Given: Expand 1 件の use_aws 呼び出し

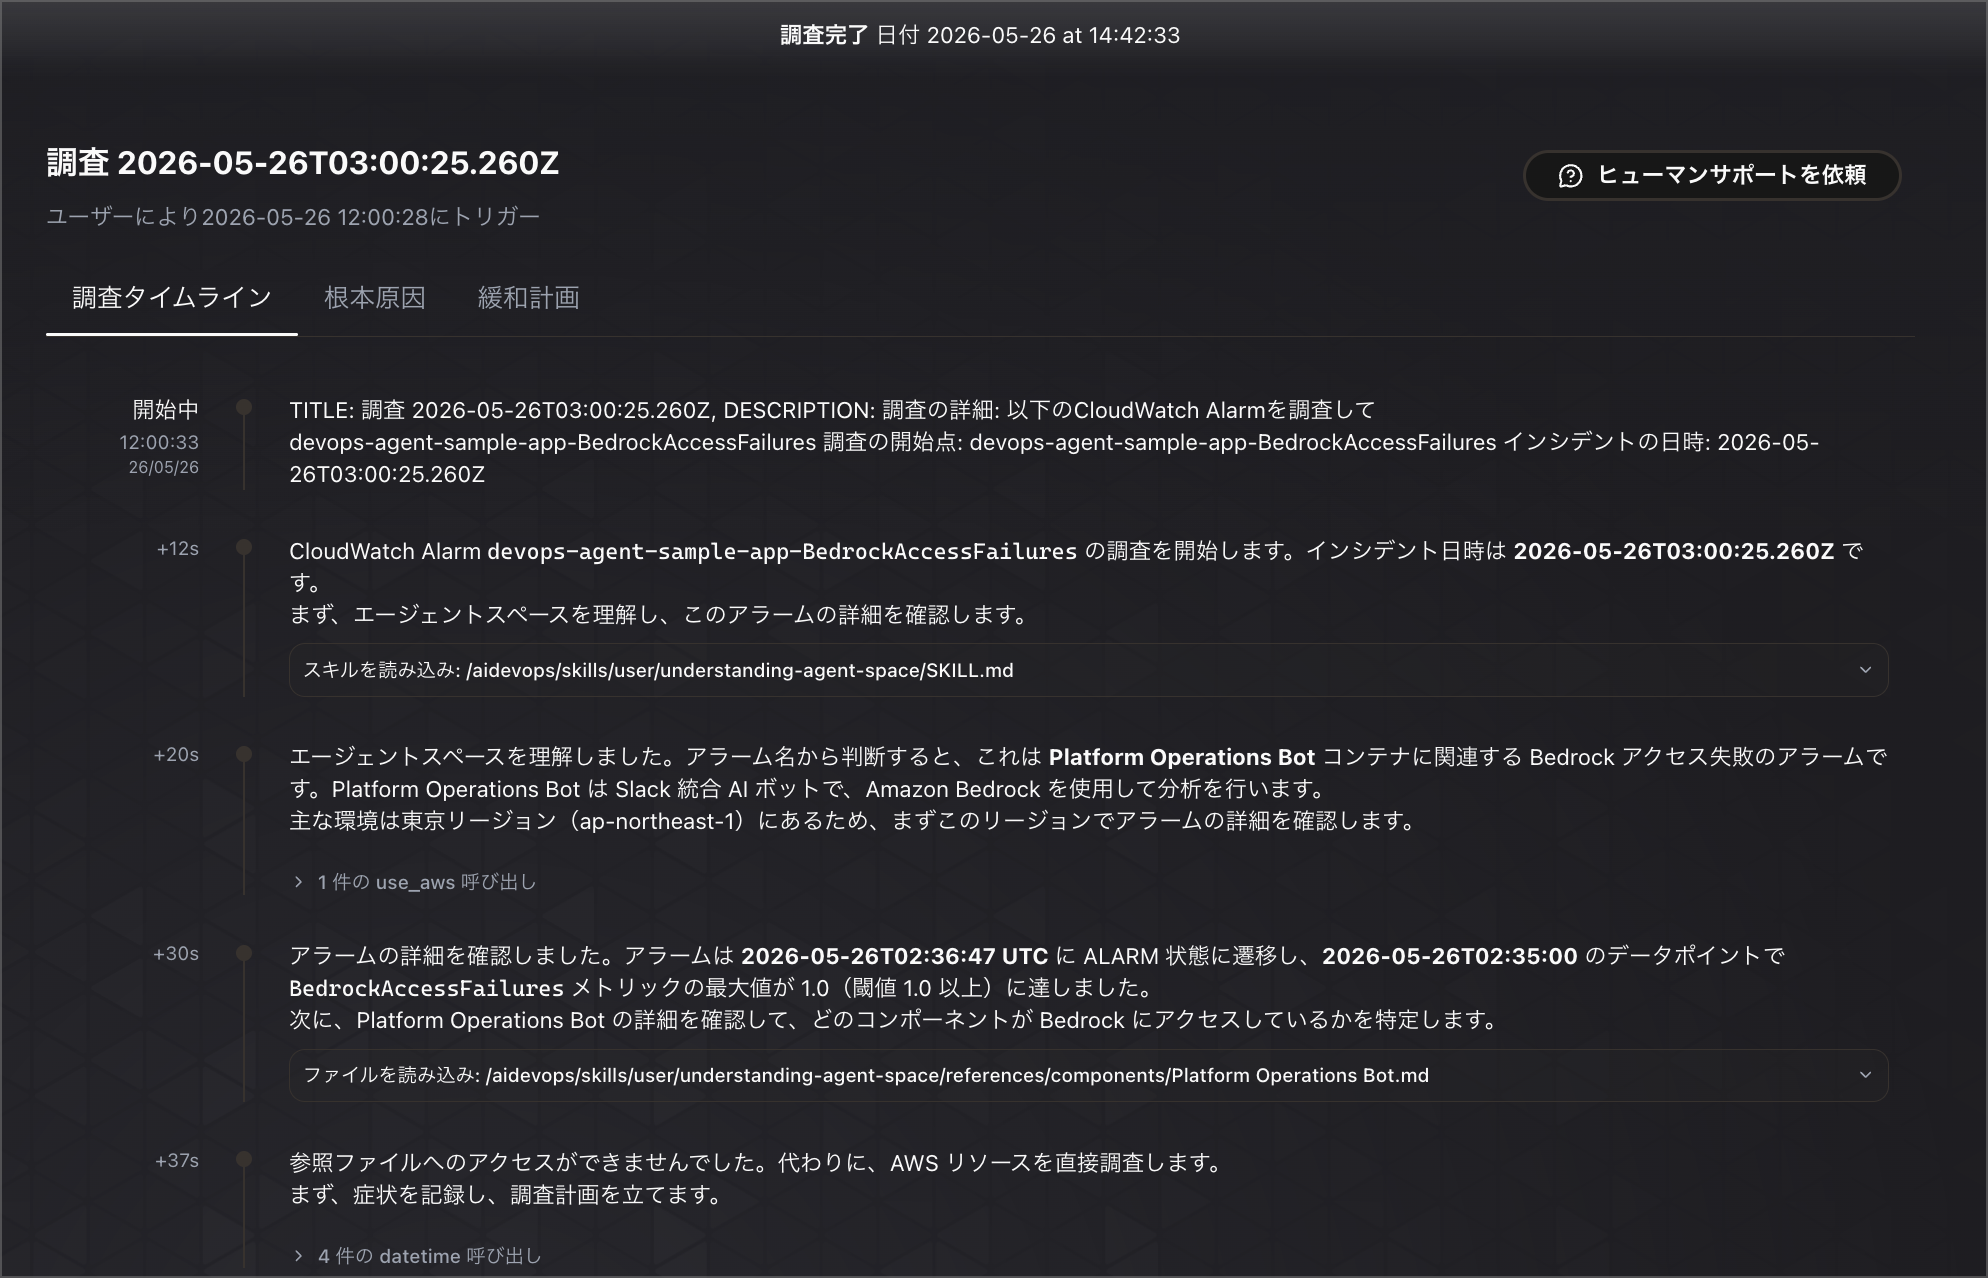Looking at the screenshot, I should 415,882.
